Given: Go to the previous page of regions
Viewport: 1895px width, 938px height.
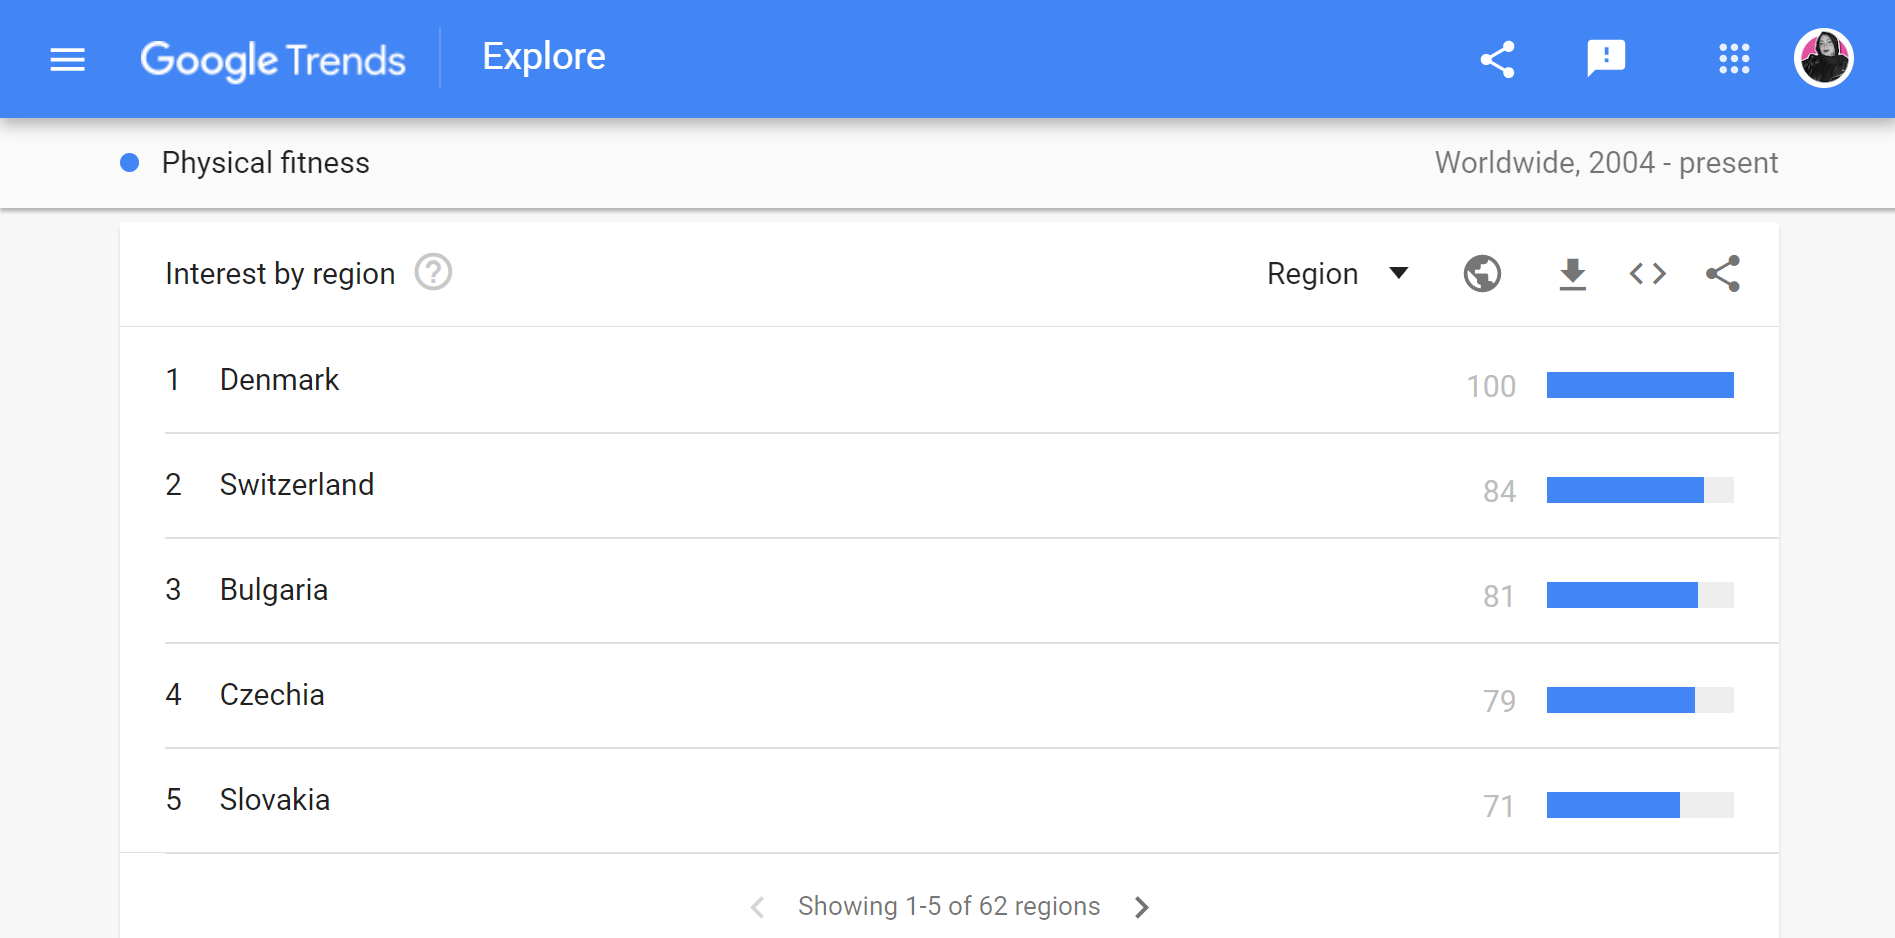Looking at the screenshot, I should [x=757, y=907].
